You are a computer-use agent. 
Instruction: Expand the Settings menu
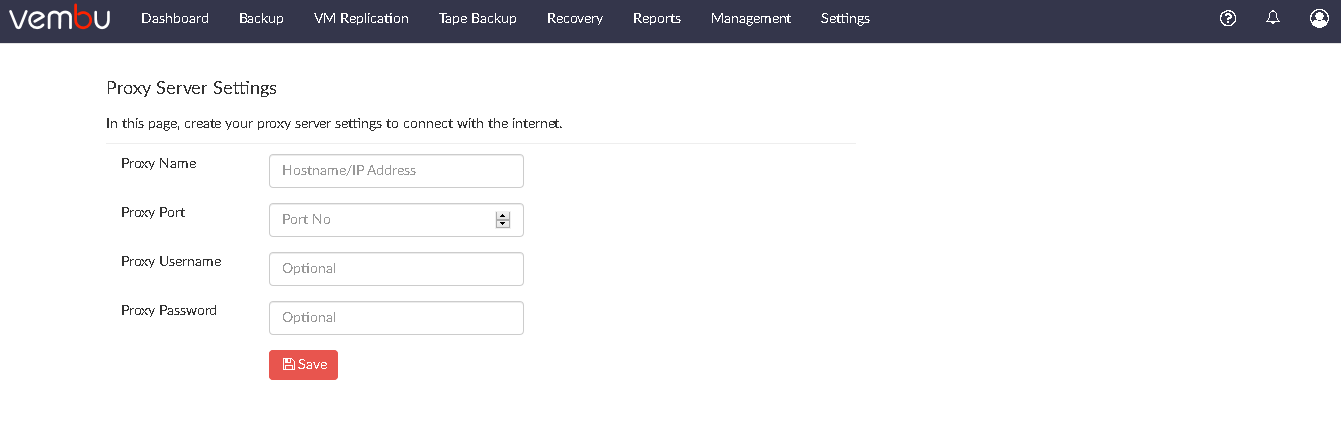(845, 18)
